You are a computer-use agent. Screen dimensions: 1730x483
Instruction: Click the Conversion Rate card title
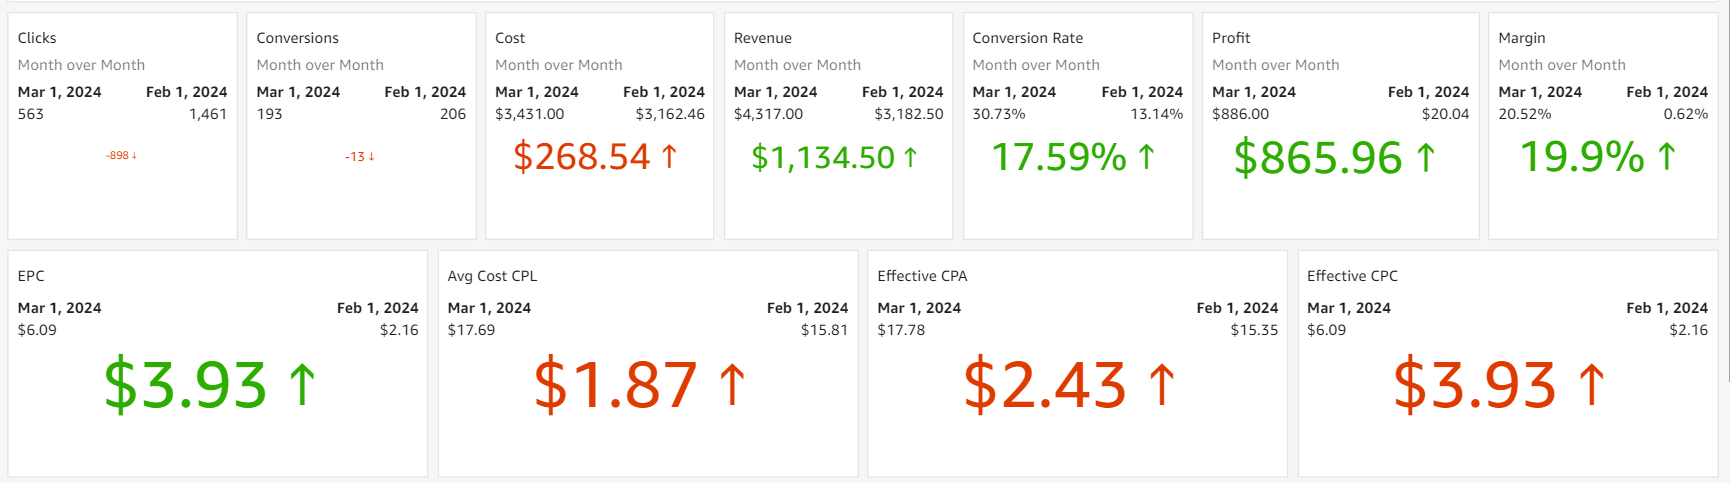tap(1027, 38)
